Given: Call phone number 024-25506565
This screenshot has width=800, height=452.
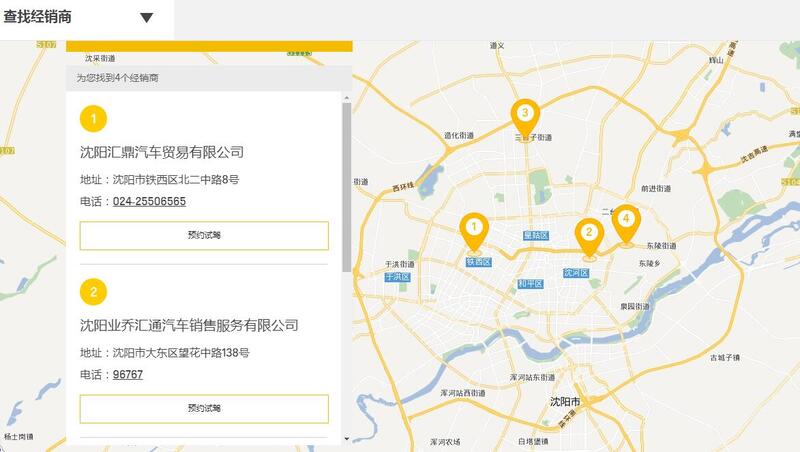Looking at the screenshot, I should (149, 202).
